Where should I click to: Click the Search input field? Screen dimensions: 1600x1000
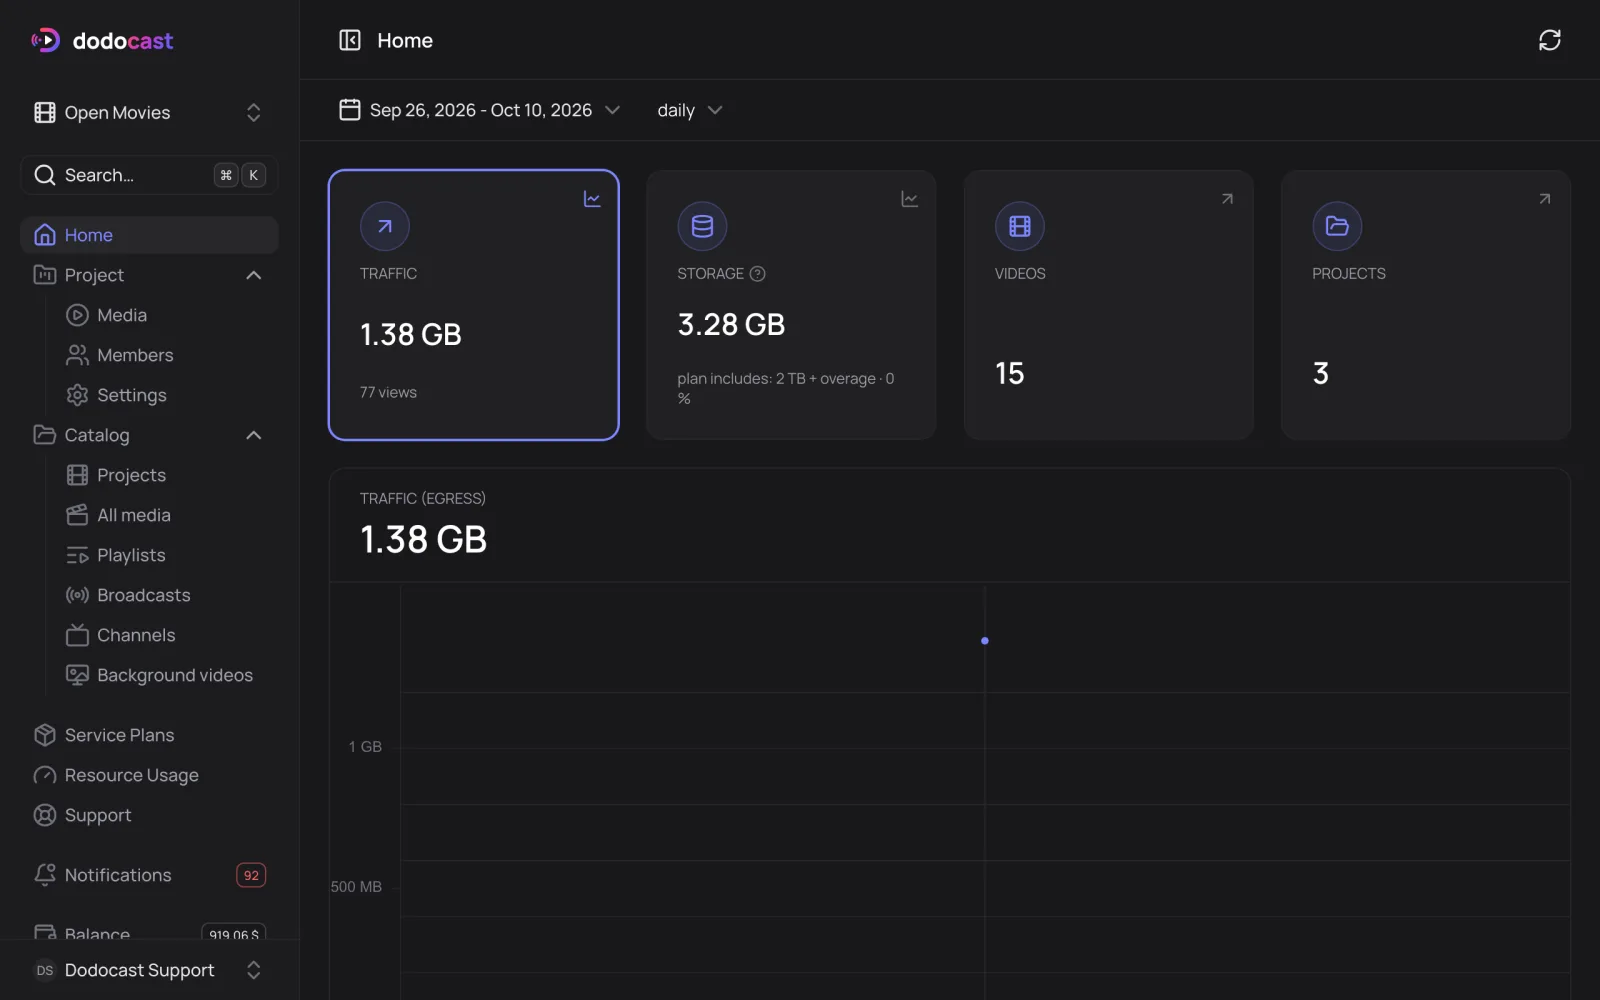149,175
